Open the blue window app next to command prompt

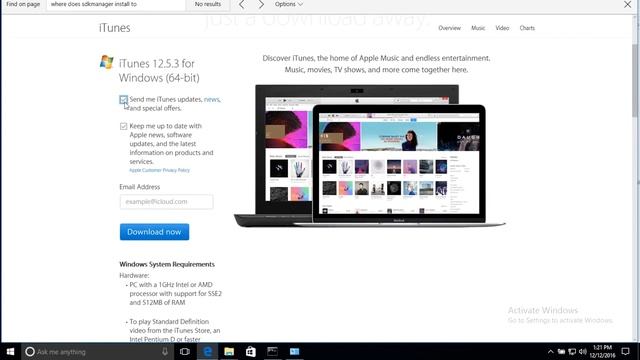(x=294, y=351)
